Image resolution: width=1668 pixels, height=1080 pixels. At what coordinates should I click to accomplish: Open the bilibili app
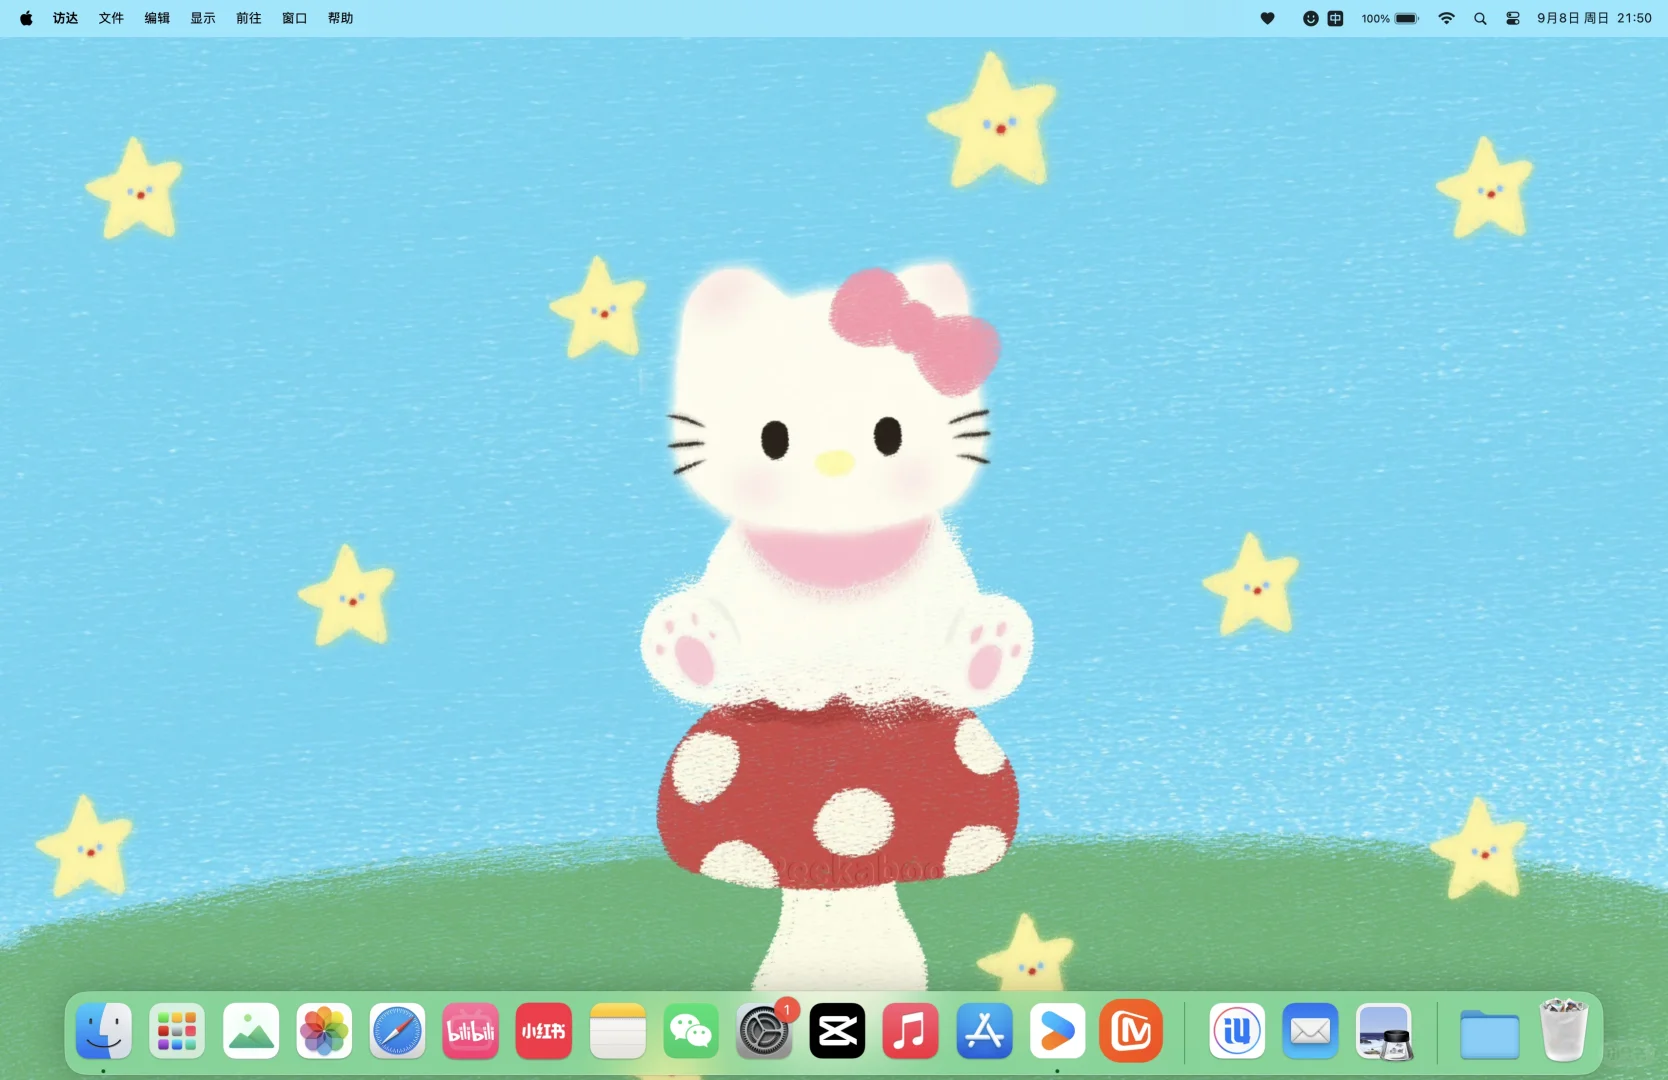point(471,1031)
